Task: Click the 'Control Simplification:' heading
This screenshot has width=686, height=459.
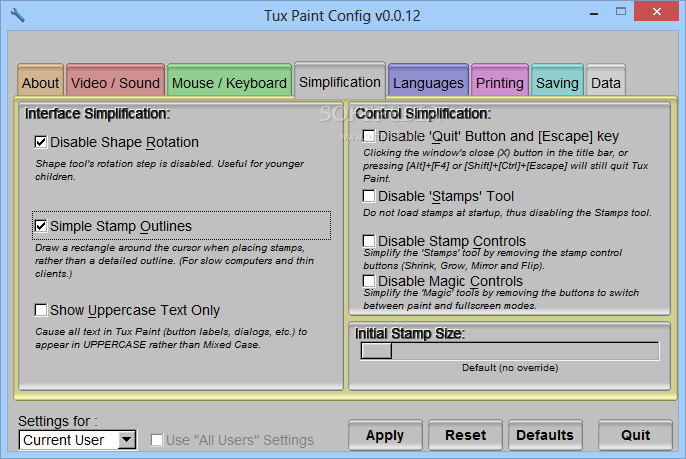Action: coord(423,114)
